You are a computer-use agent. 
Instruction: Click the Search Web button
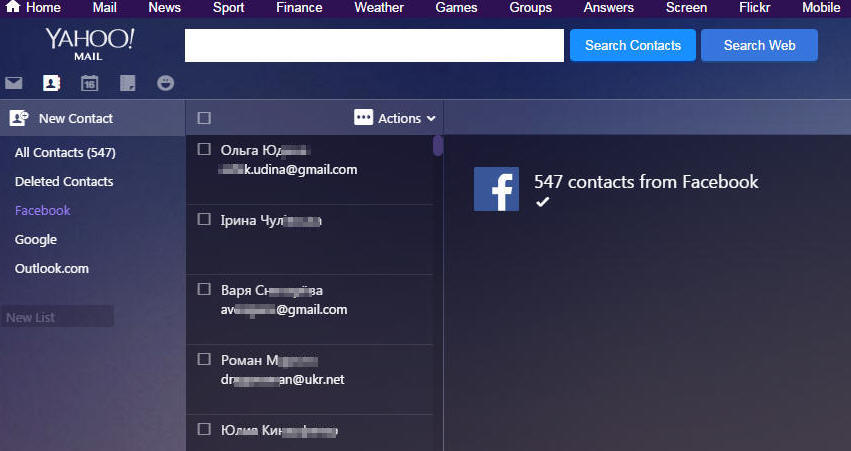pos(759,46)
